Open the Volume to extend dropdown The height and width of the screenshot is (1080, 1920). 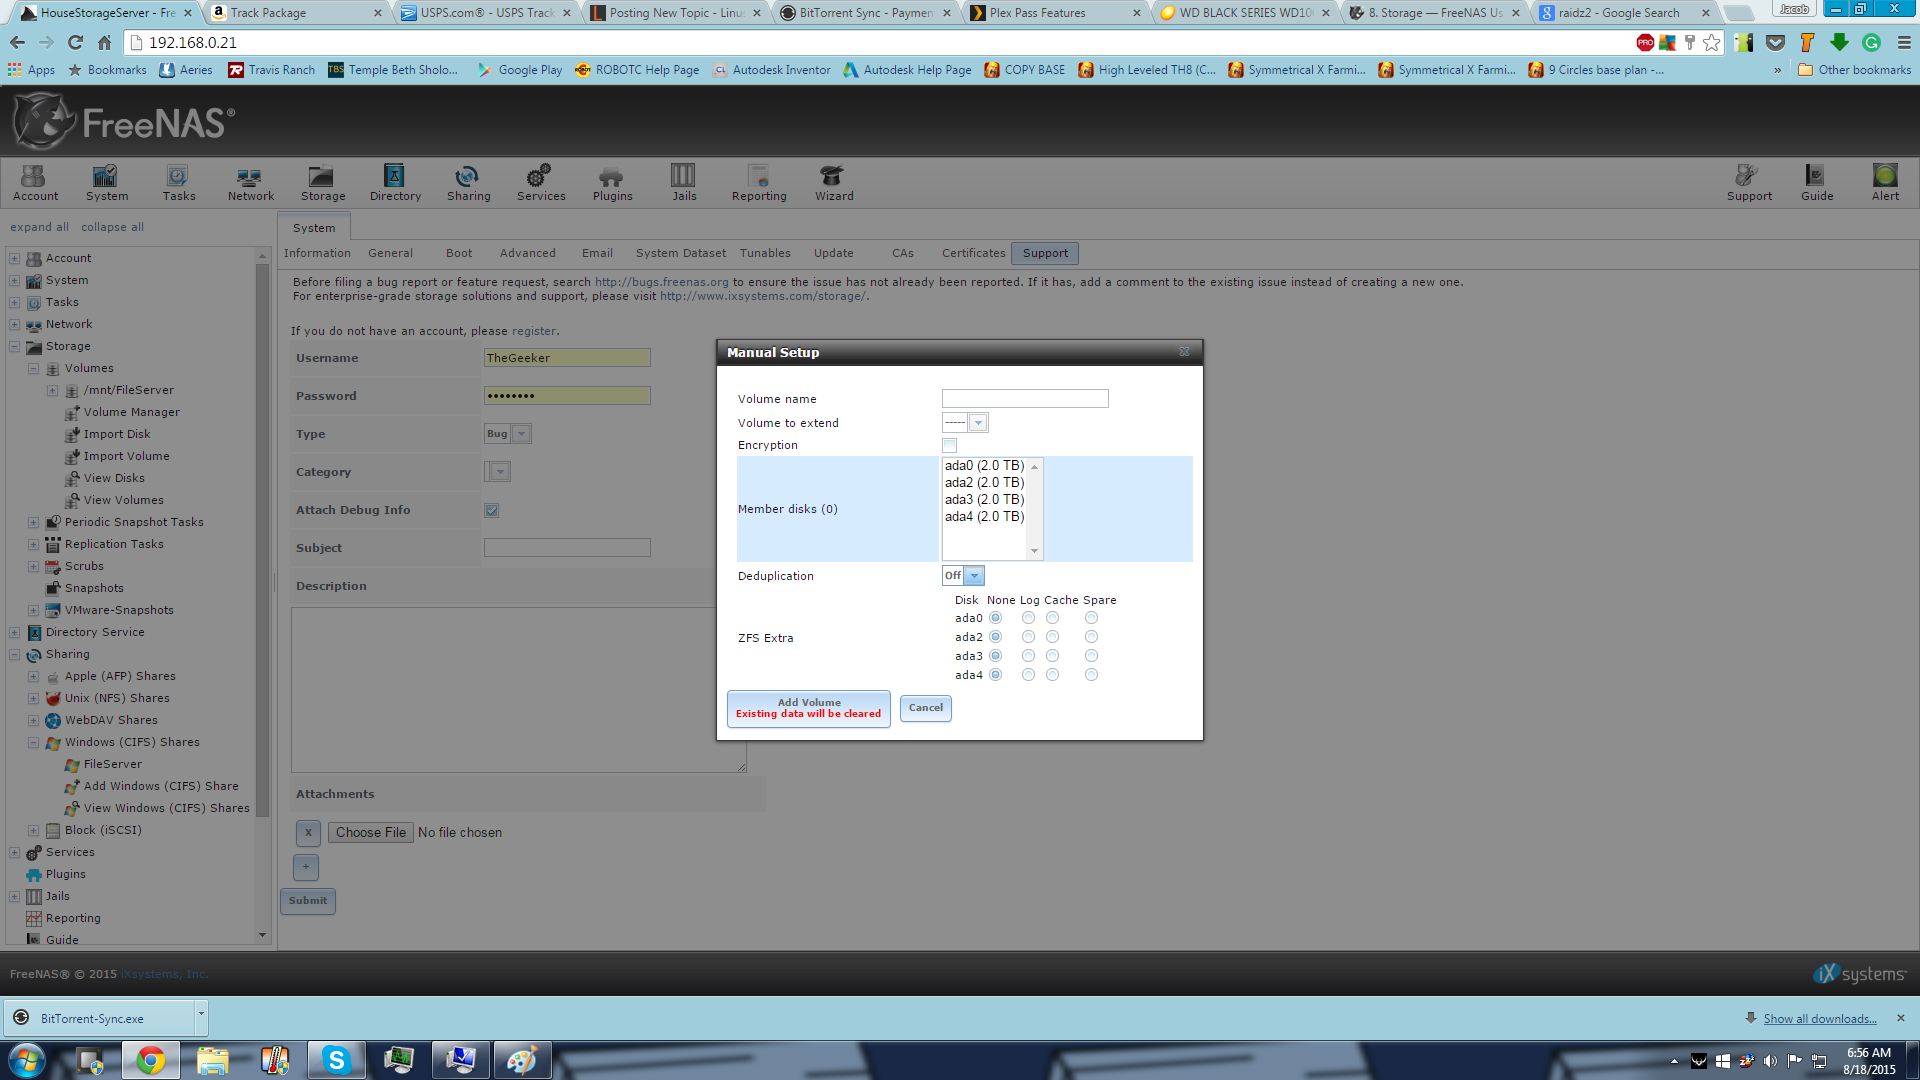(978, 423)
